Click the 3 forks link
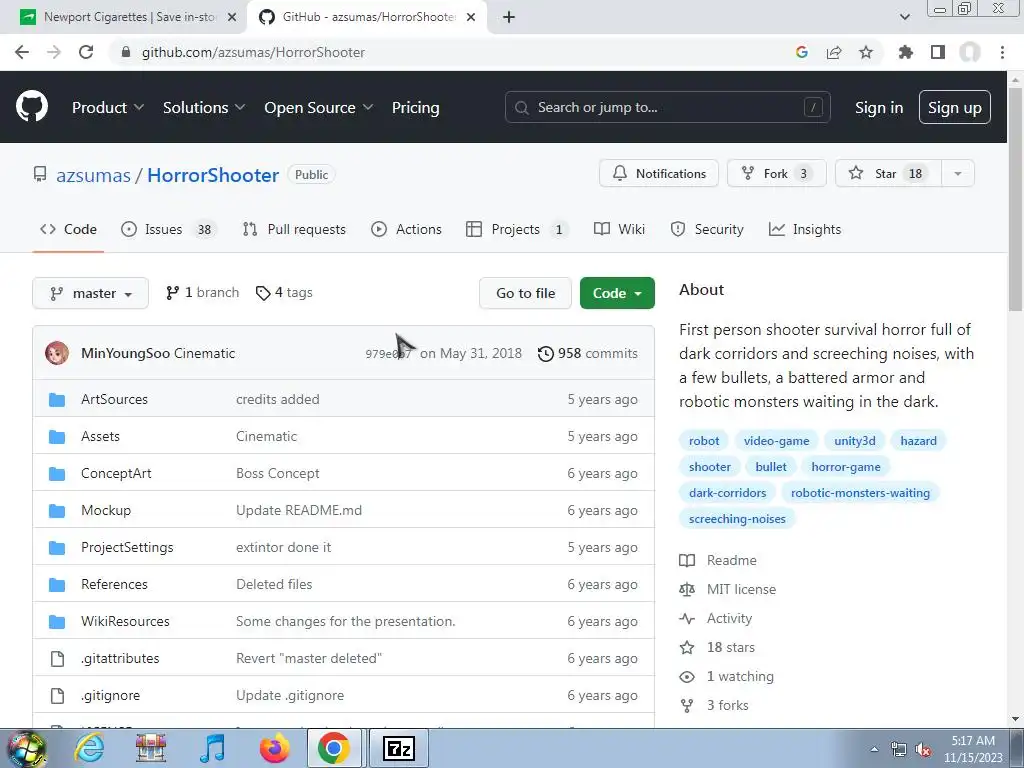Screen dimensions: 1024x768 (x=728, y=705)
